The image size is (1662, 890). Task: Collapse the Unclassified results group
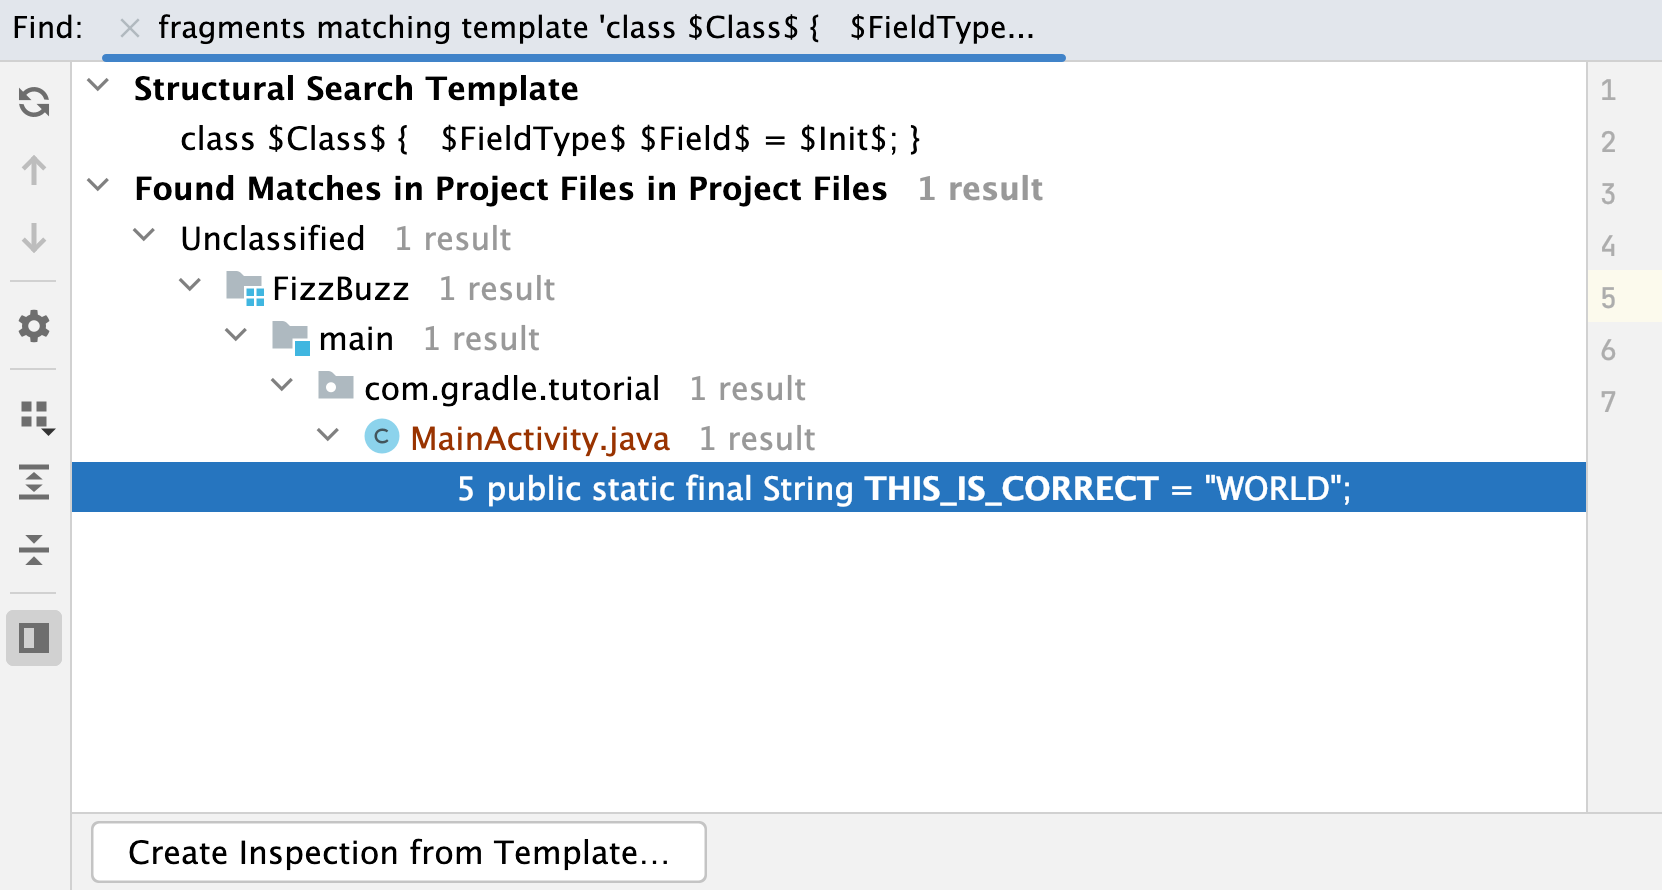tap(144, 236)
